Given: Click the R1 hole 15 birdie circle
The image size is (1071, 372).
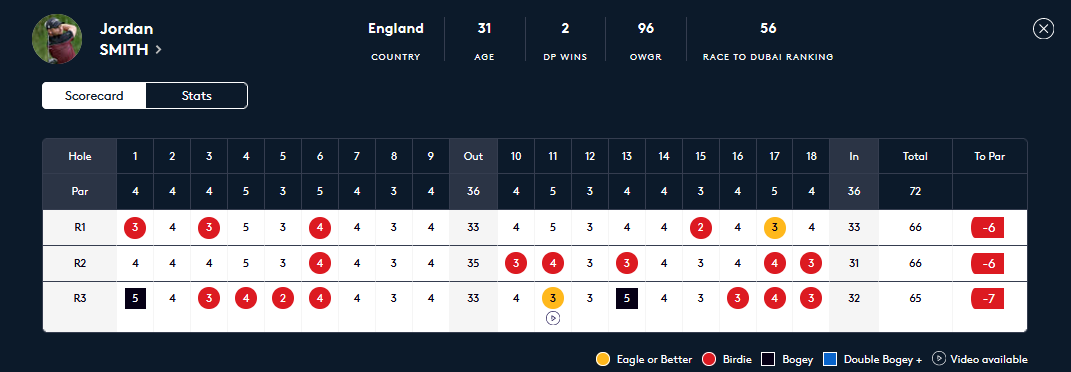Looking at the screenshot, I should (x=701, y=227).
